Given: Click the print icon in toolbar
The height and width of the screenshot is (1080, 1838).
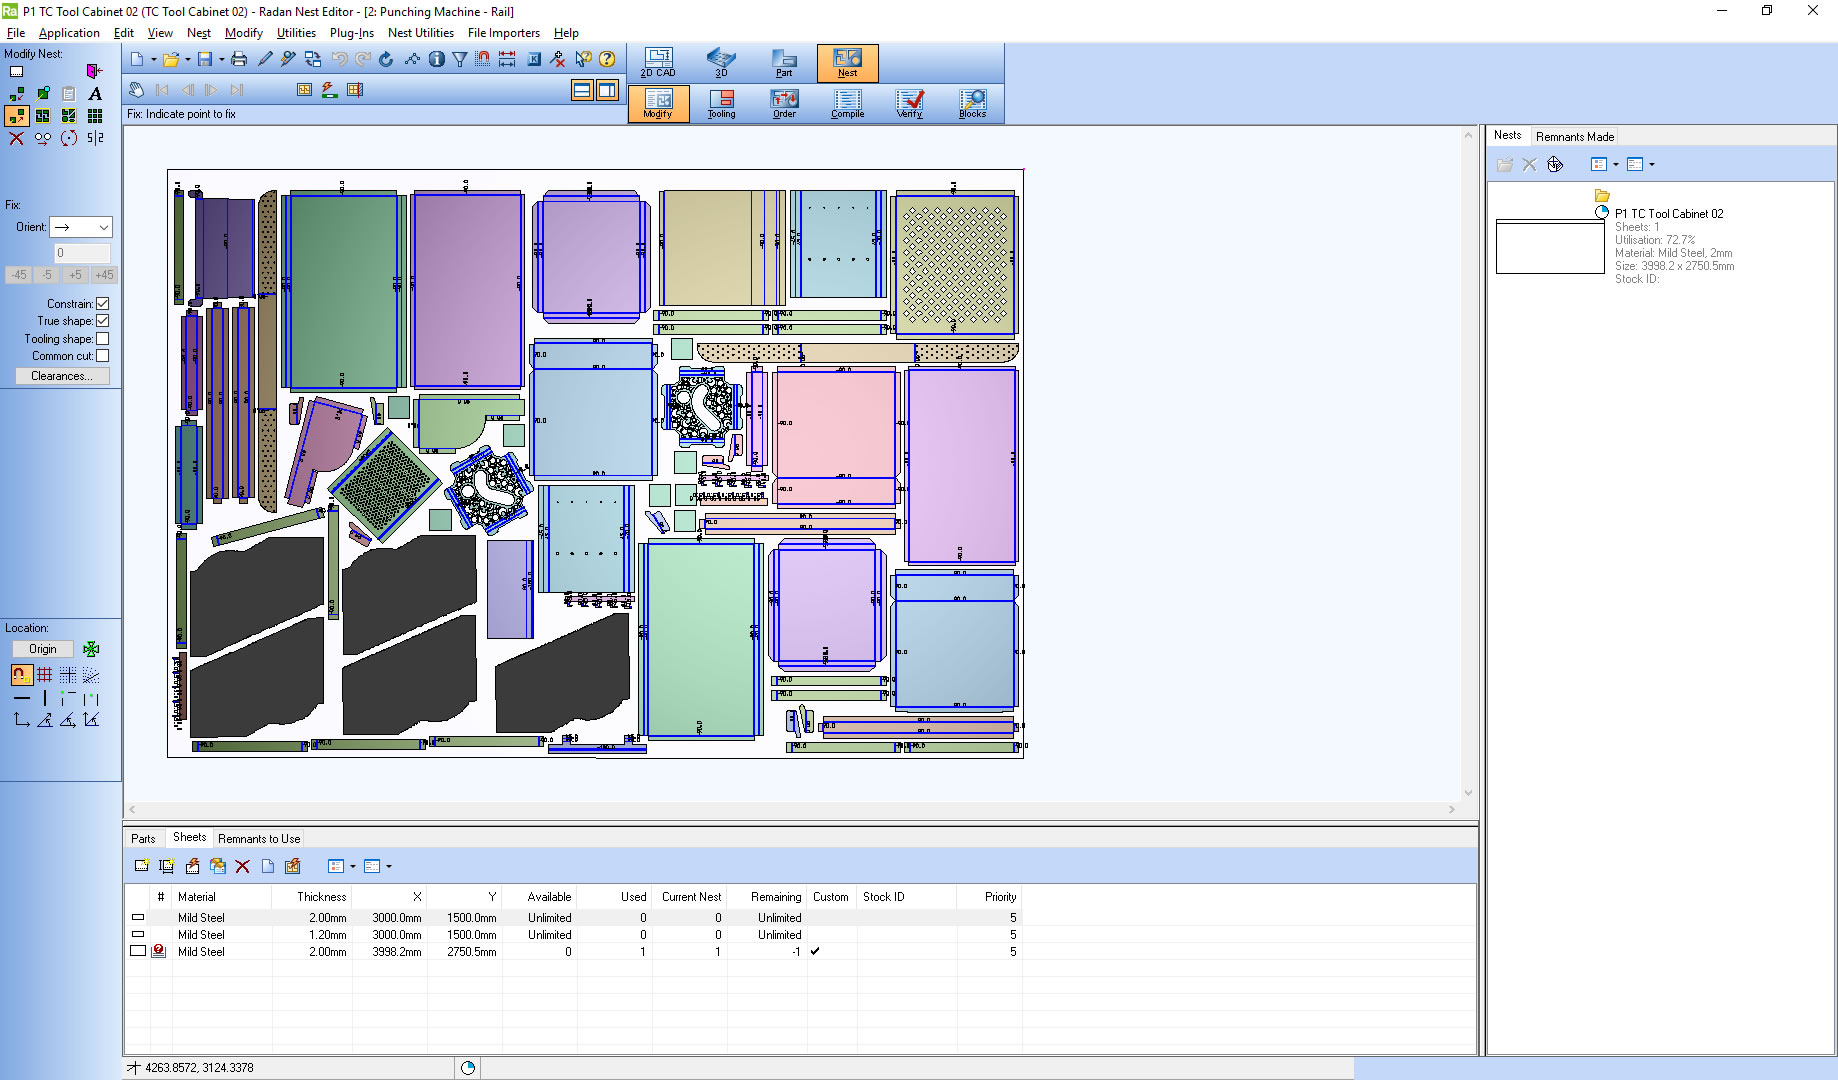Looking at the screenshot, I should [x=238, y=60].
